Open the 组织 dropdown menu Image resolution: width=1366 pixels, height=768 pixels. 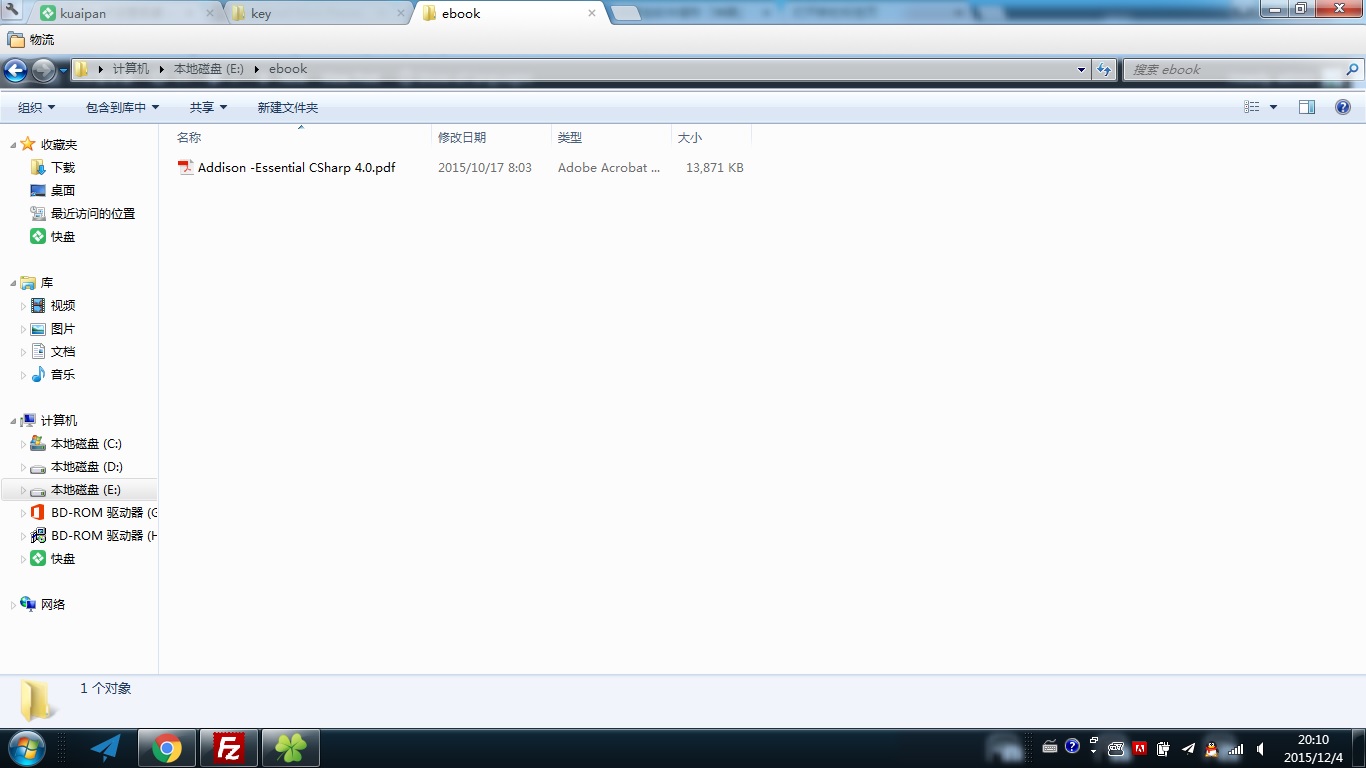tap(36, 107)
